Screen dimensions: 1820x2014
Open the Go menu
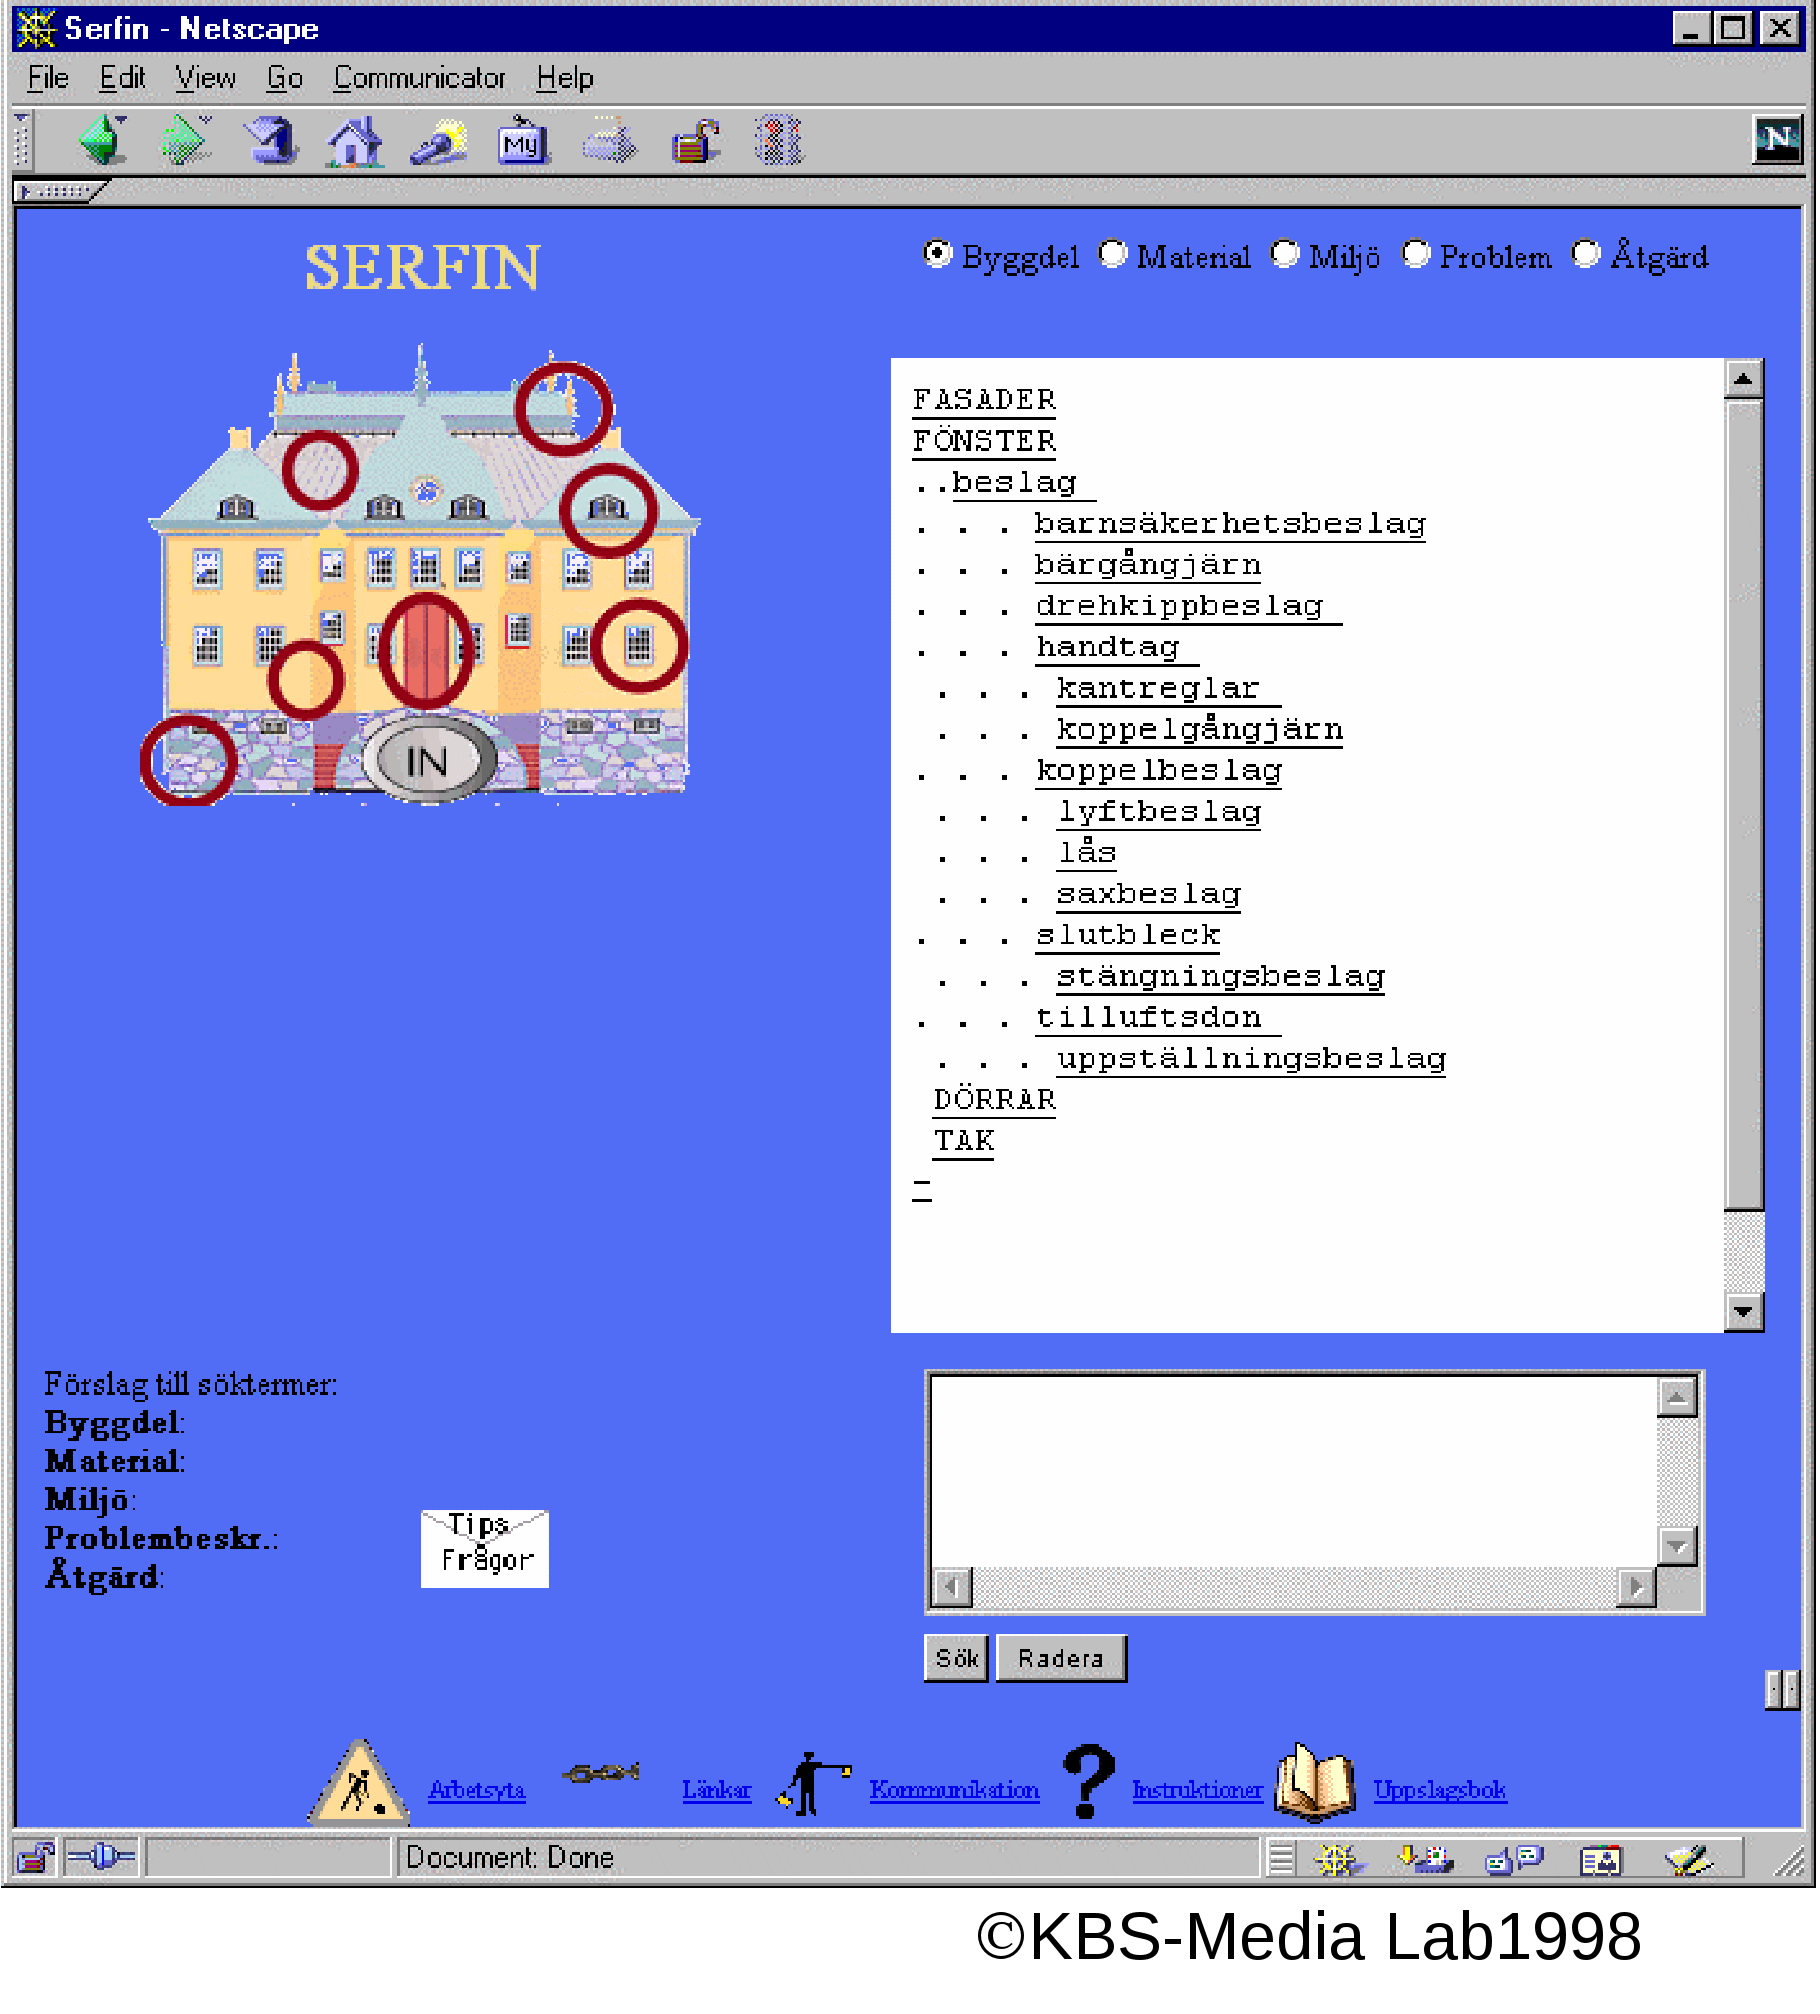pyautogui.click(x=285, y=78)
